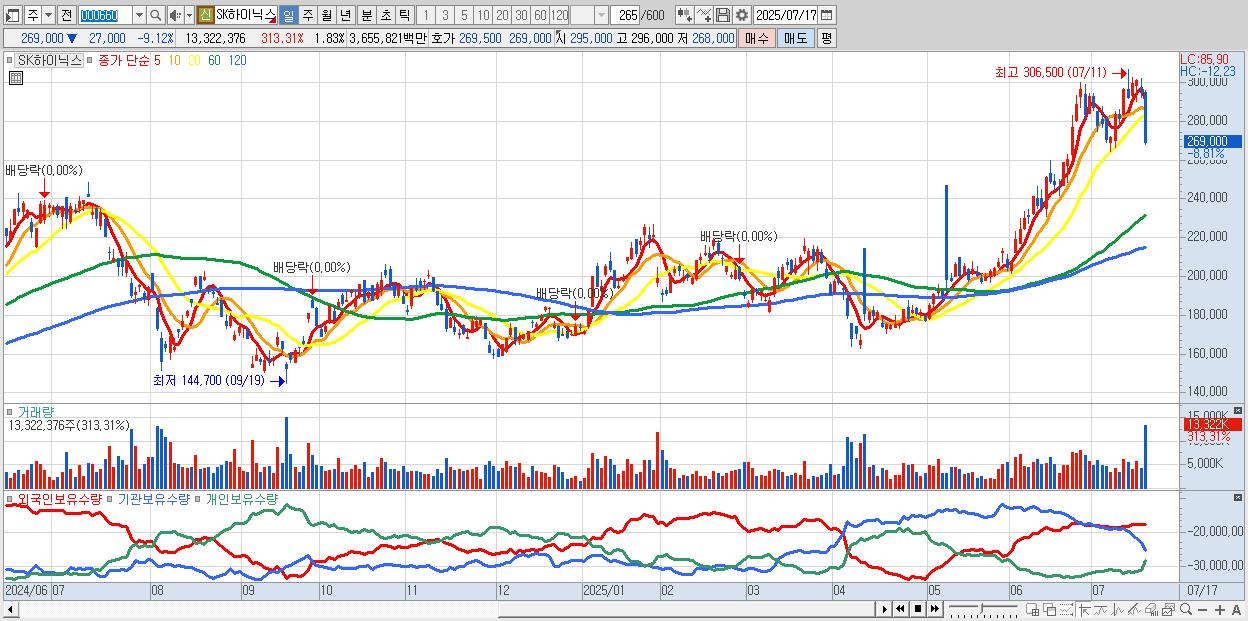The width and height of the screenshot is (1248, 621).
Task: Open the add indicator candlestick icon
Action: tap(685, 15)
